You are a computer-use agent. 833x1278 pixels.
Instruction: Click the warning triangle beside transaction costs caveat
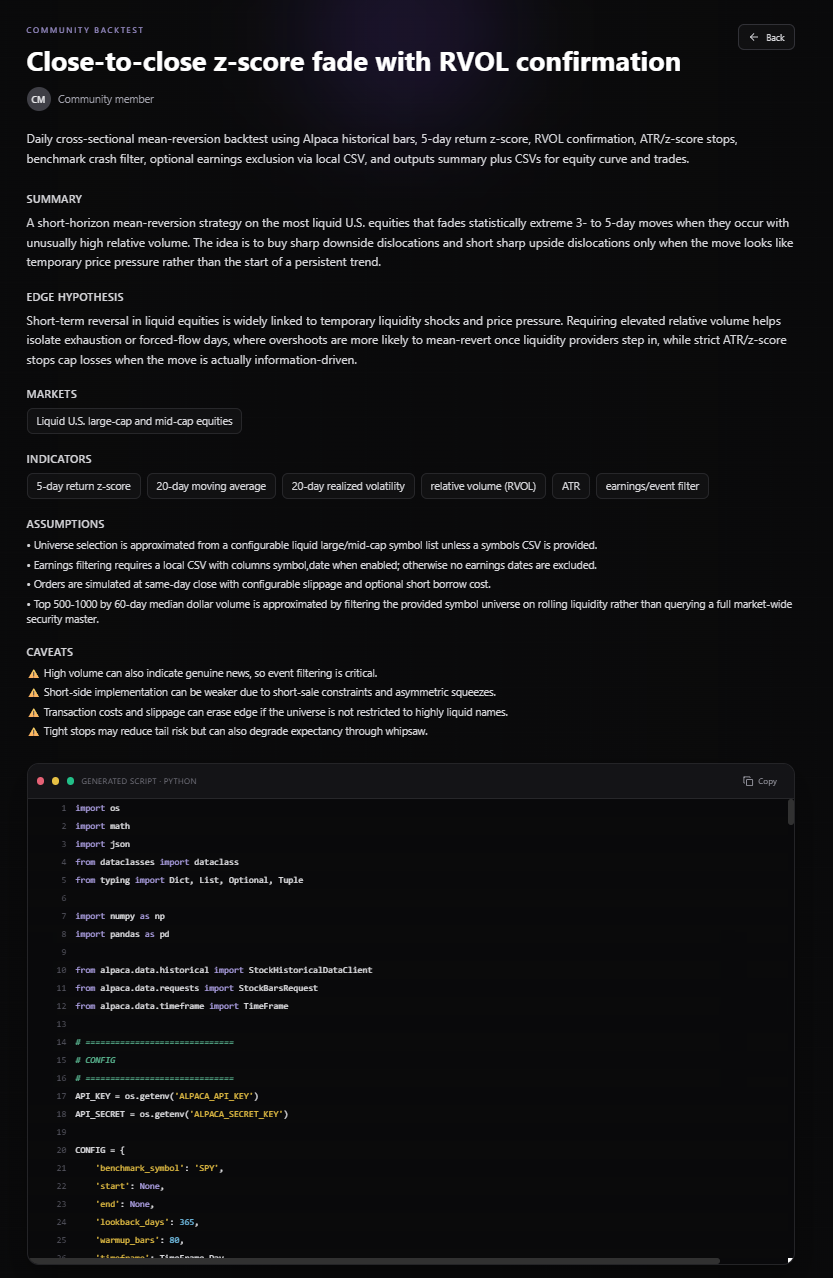[33, 711]
